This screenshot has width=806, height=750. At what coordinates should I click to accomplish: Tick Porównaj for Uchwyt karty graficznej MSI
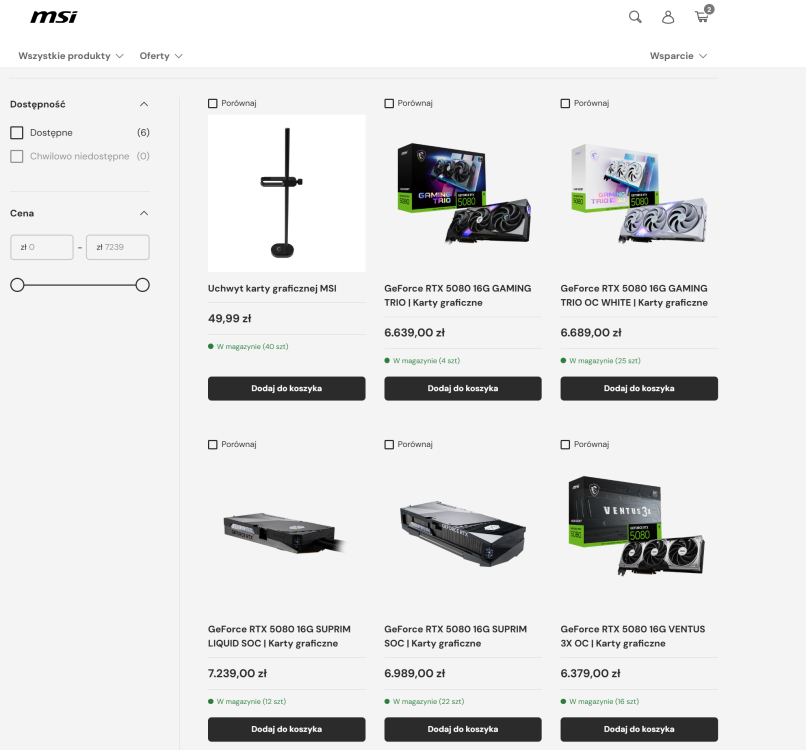(x=213, y=103)
